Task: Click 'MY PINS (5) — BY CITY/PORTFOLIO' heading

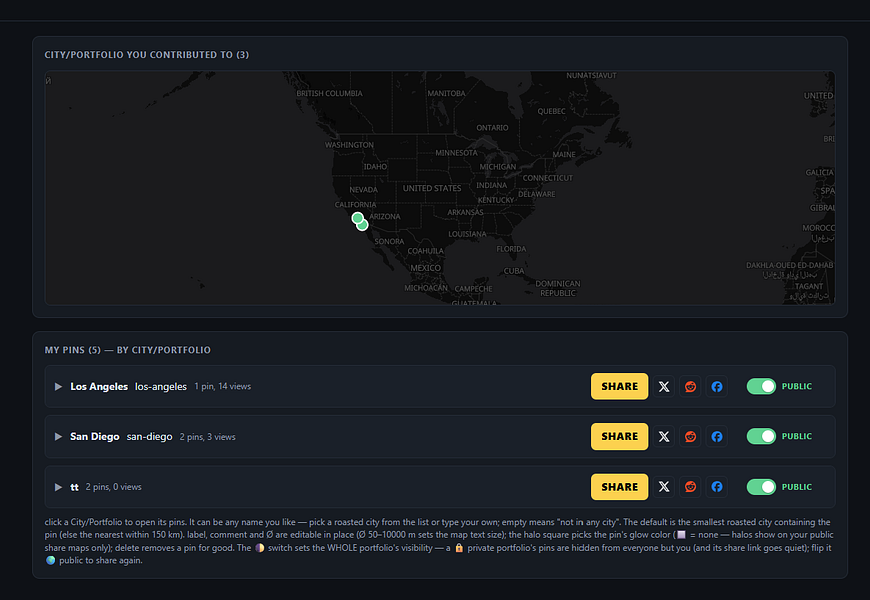Action: (128, 350)
